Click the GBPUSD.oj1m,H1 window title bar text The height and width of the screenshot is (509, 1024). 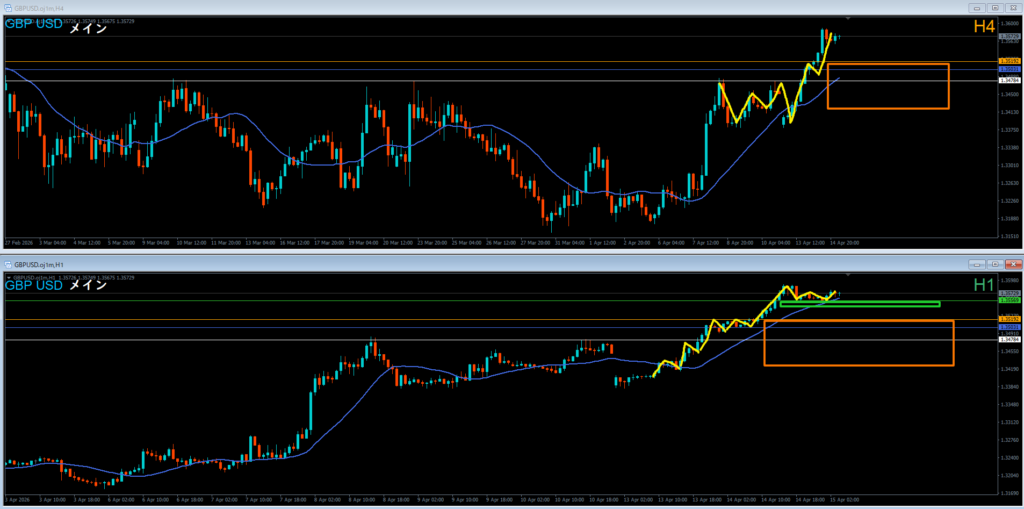[37, 264]
